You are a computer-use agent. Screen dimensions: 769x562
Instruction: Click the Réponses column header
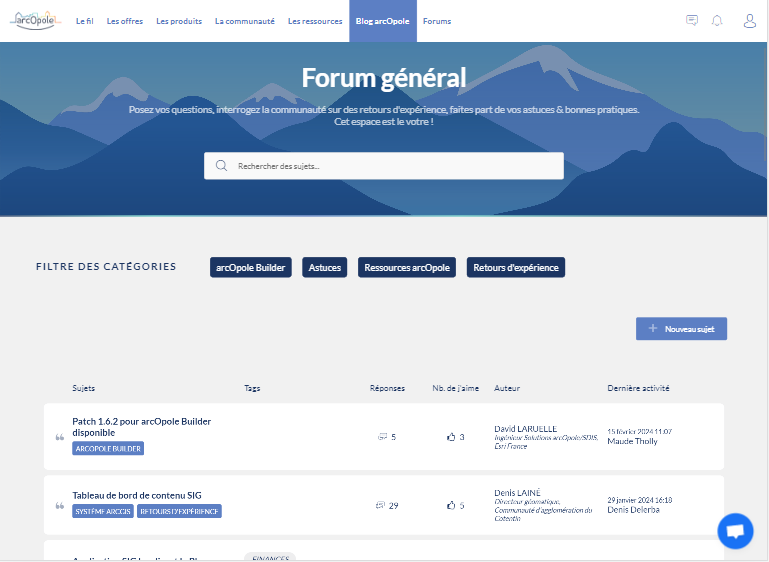[x=387, y=388]
